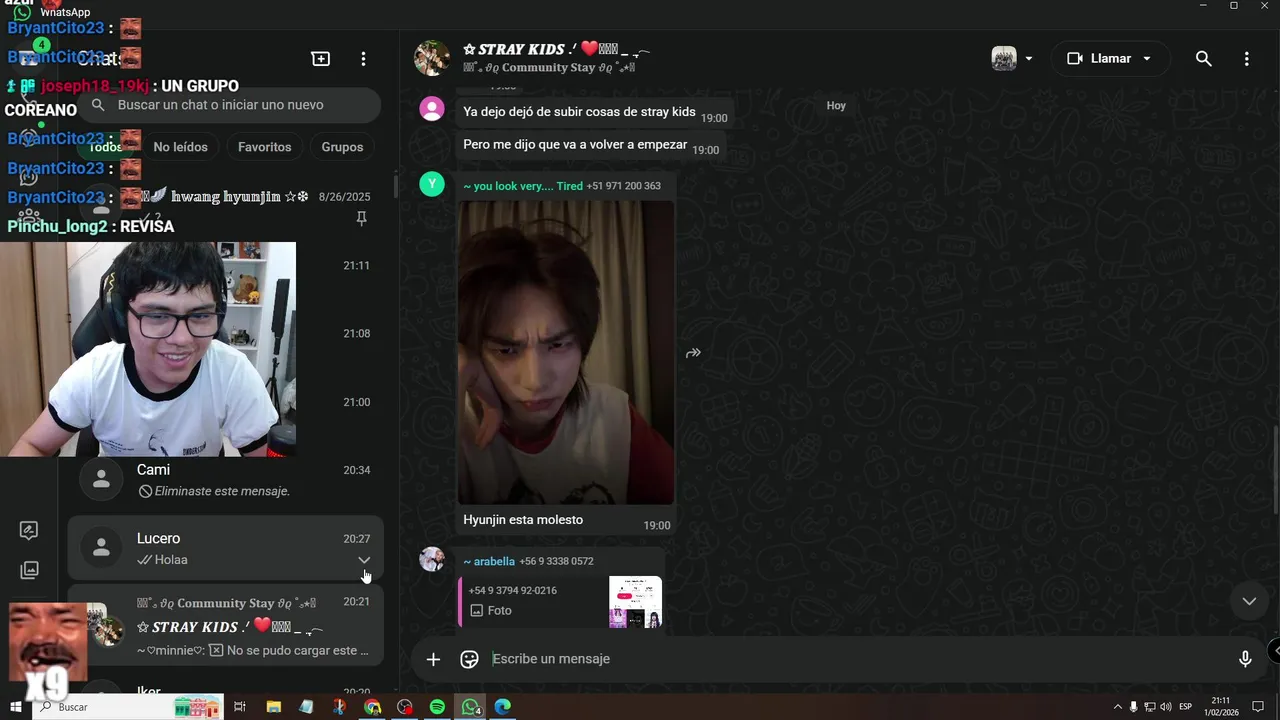
Task: Open the pinned hwang hyunjin chat
Action: click(x=225, y=207)
